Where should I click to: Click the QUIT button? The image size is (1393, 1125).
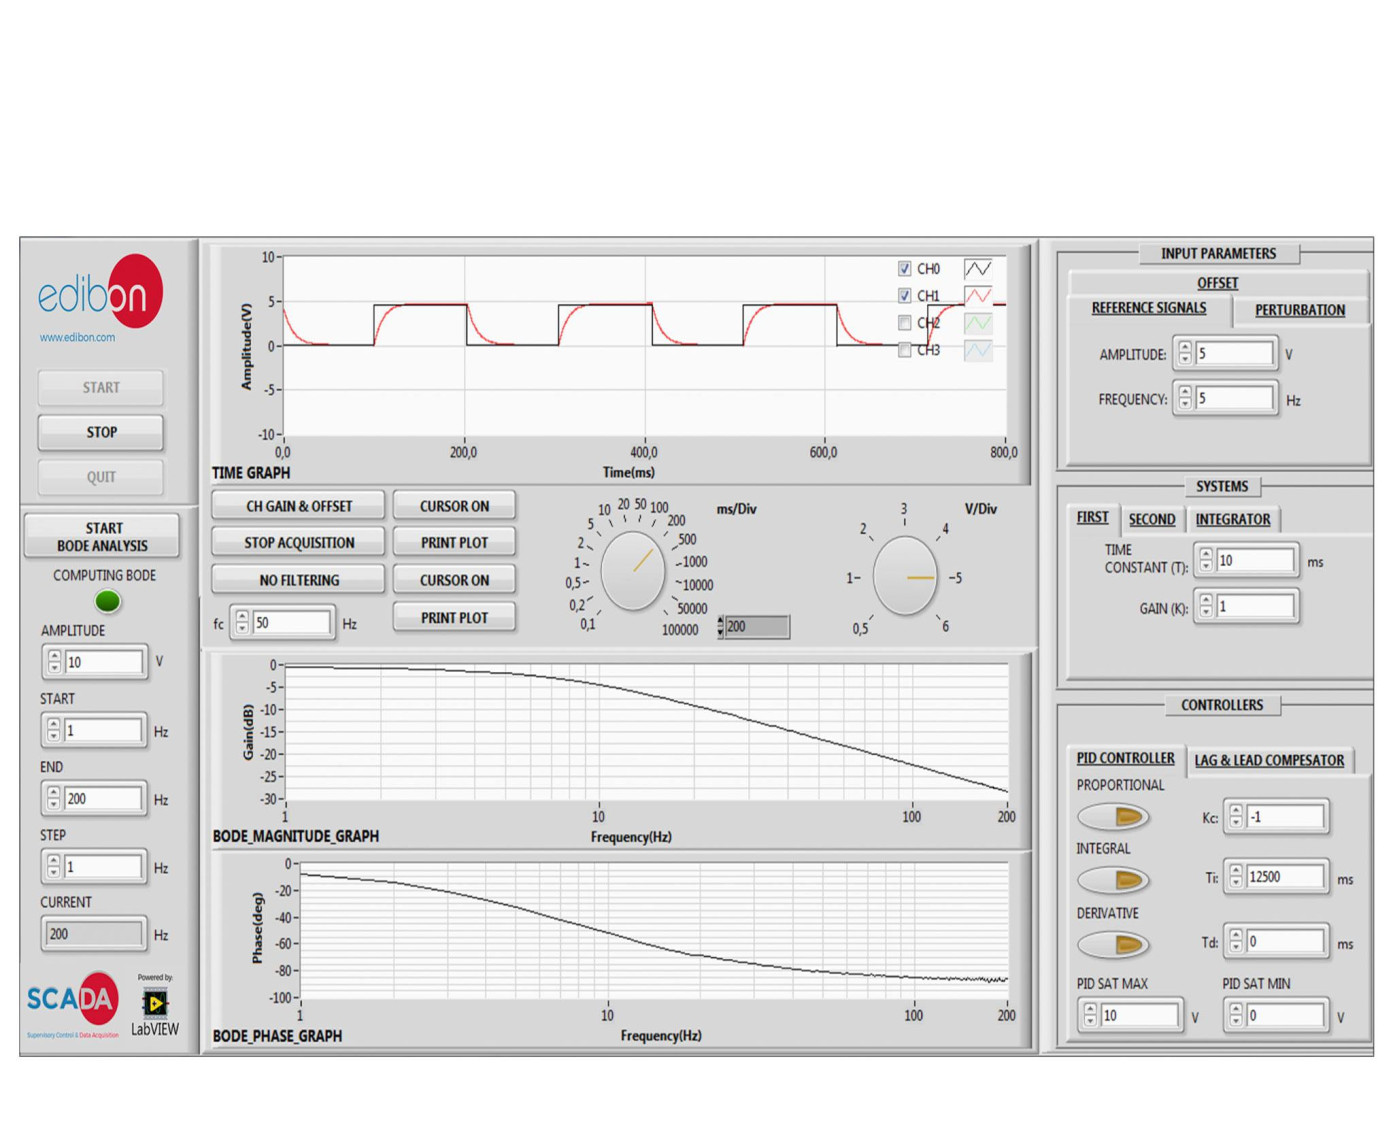pyautogui.click(x=101, y=477)
